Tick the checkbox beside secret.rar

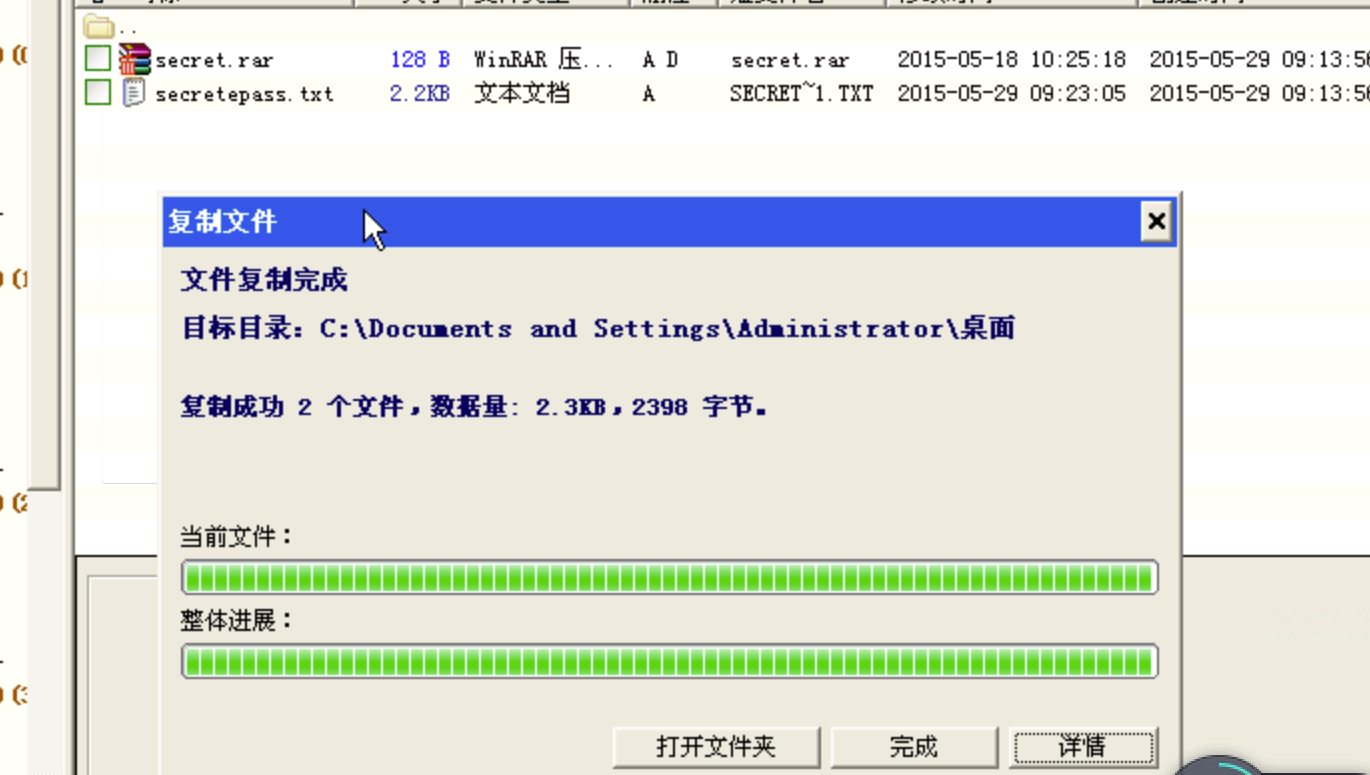96,59
